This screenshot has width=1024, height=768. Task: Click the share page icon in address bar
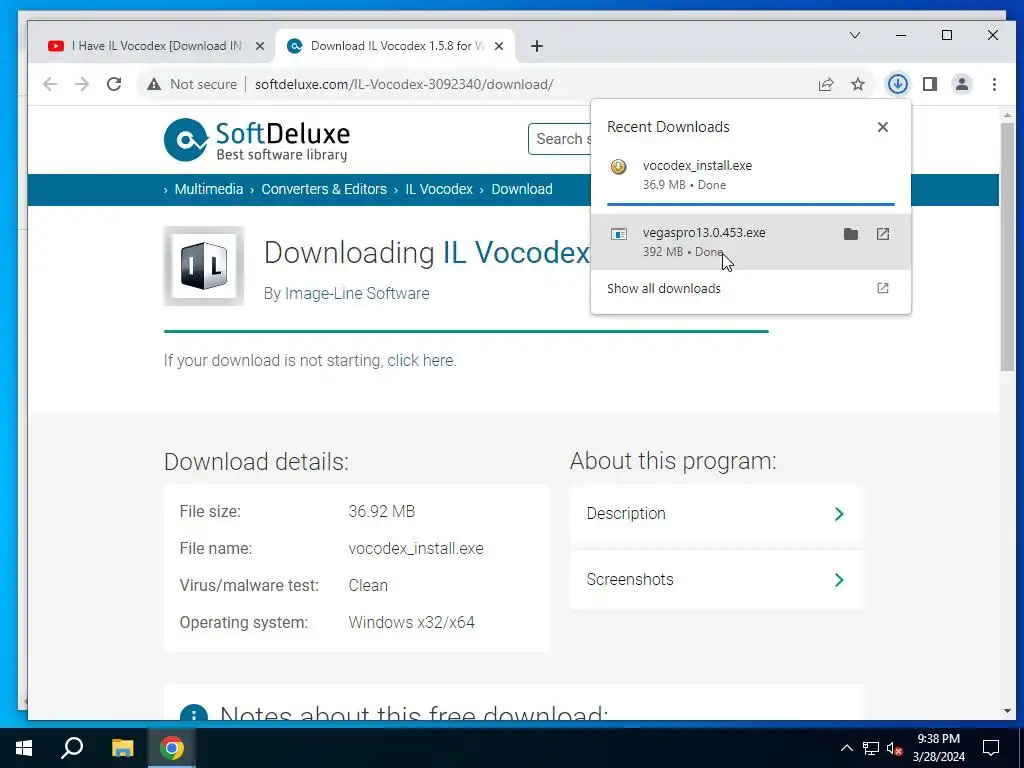point(825,84)
